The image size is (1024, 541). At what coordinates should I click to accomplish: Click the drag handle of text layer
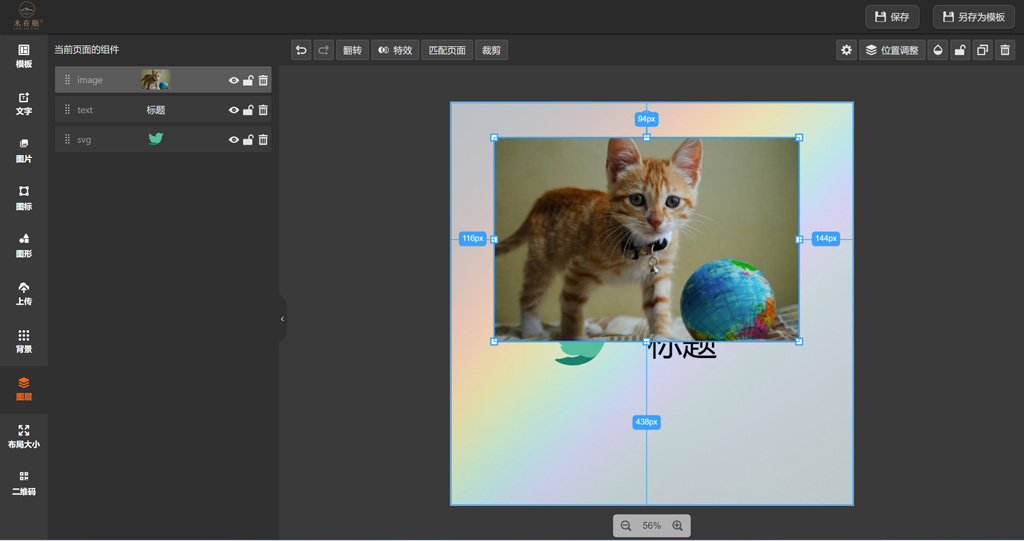tap(67, 110)
